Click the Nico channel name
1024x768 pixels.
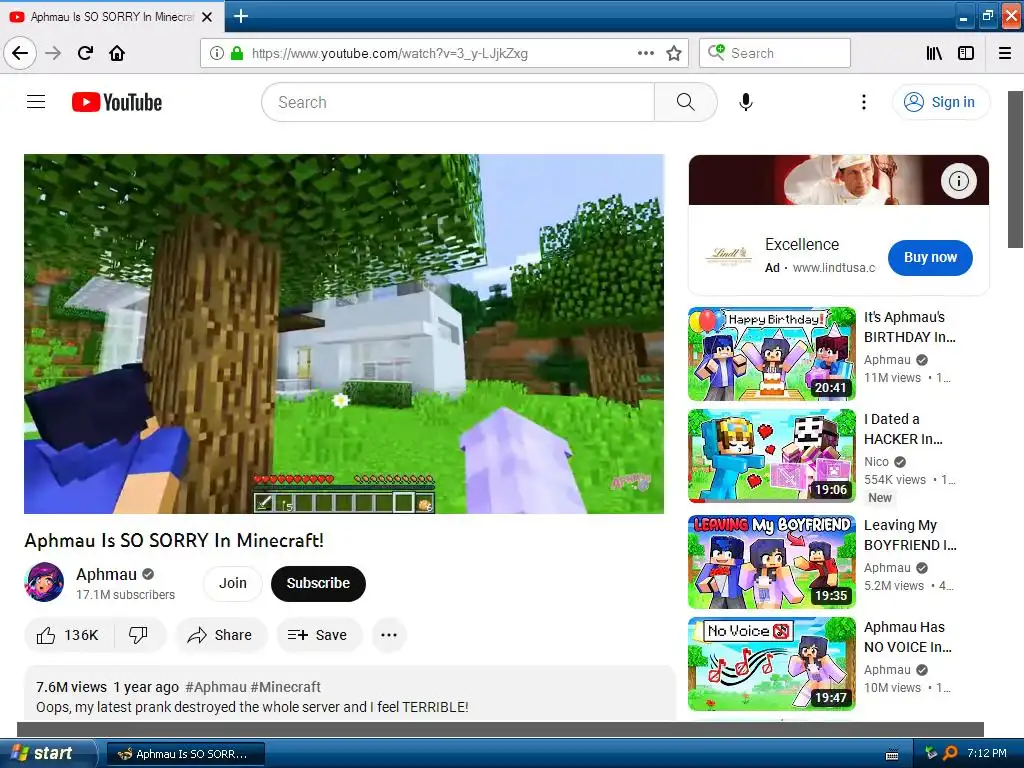point(876,462)
